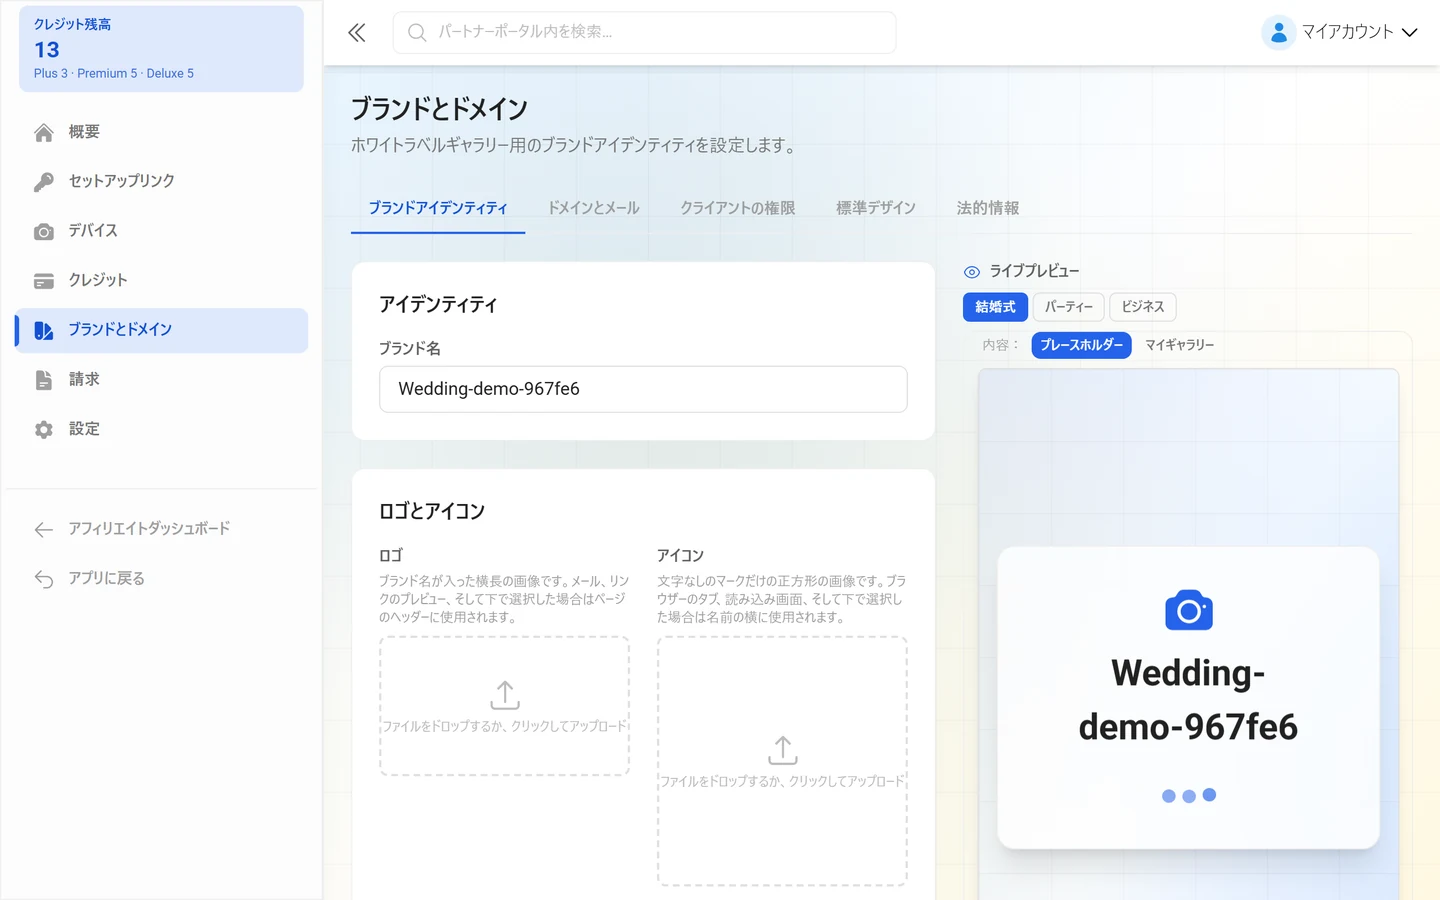
Task: Select the ビジネス preview type
Action: click(1143, 307)
